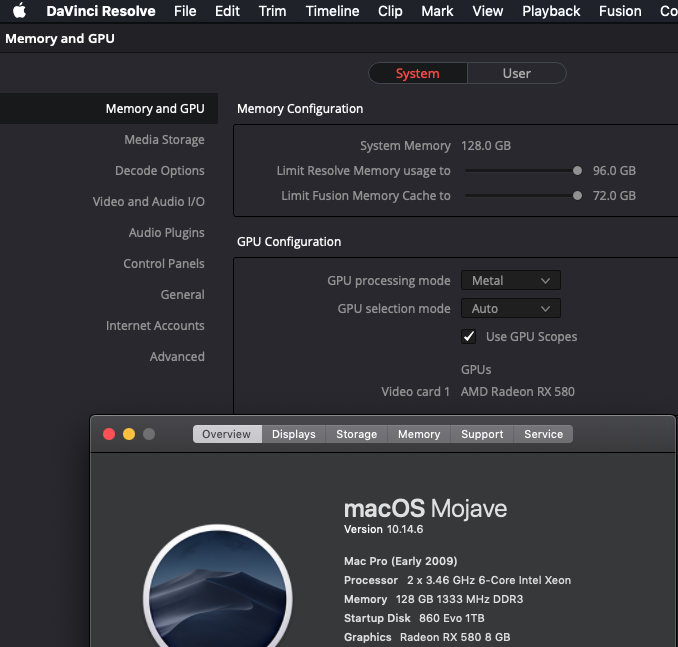Open GPU processing mode dropdown
The height and width of the screenshot is (647, 678).
[511, 281]
